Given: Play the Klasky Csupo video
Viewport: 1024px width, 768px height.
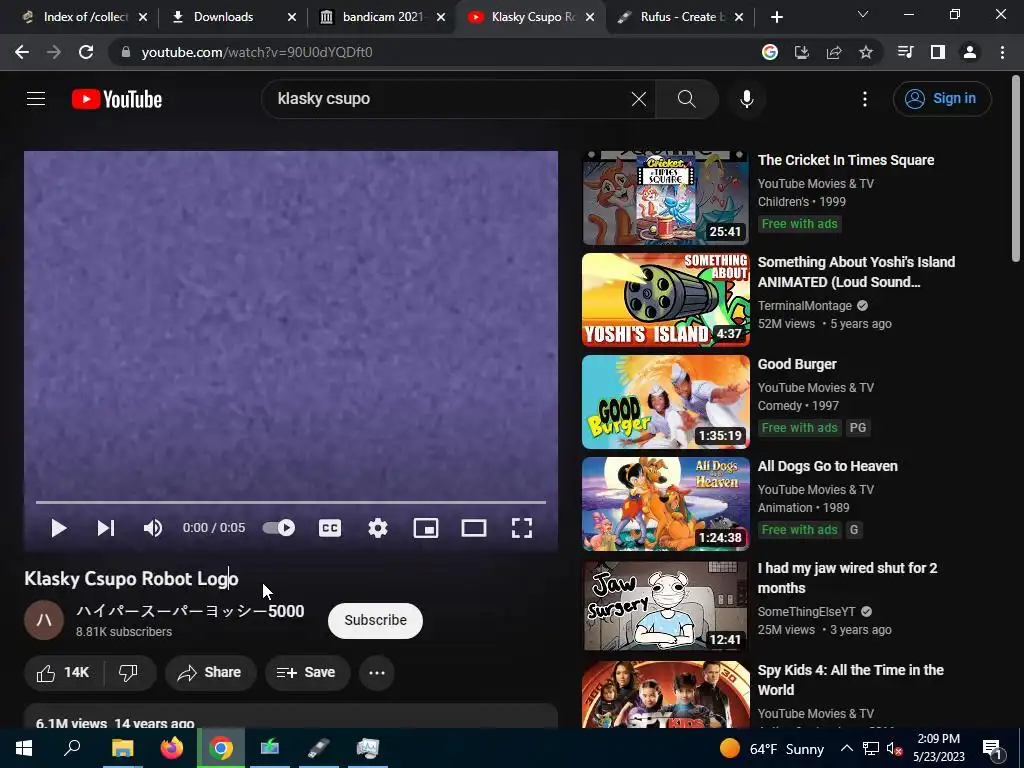Looking at the screenshot, I should click(59, 528).
